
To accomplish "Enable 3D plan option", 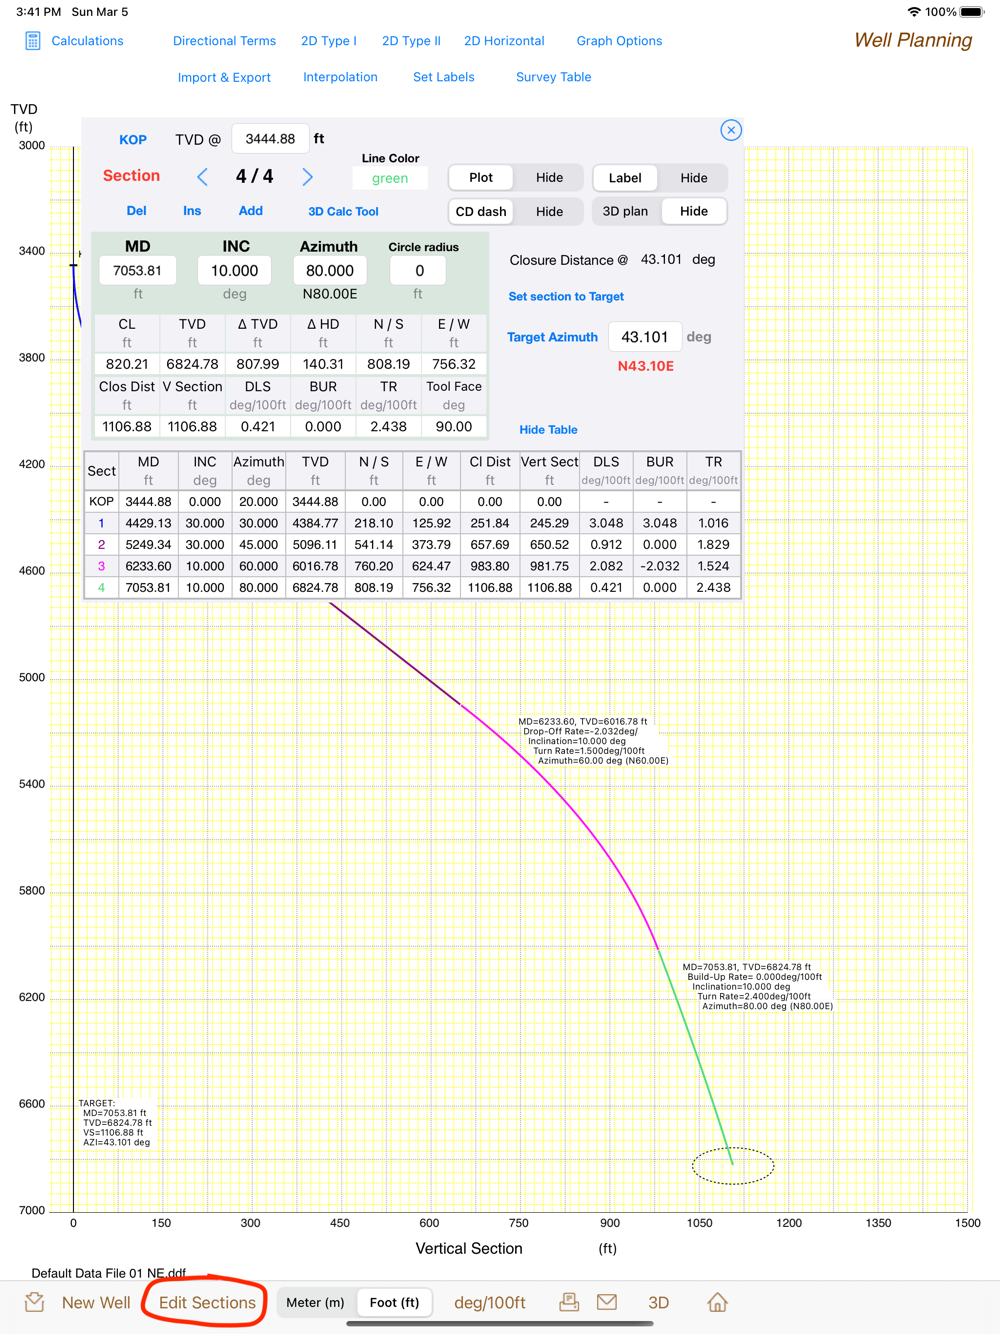I will pos(625,212).
